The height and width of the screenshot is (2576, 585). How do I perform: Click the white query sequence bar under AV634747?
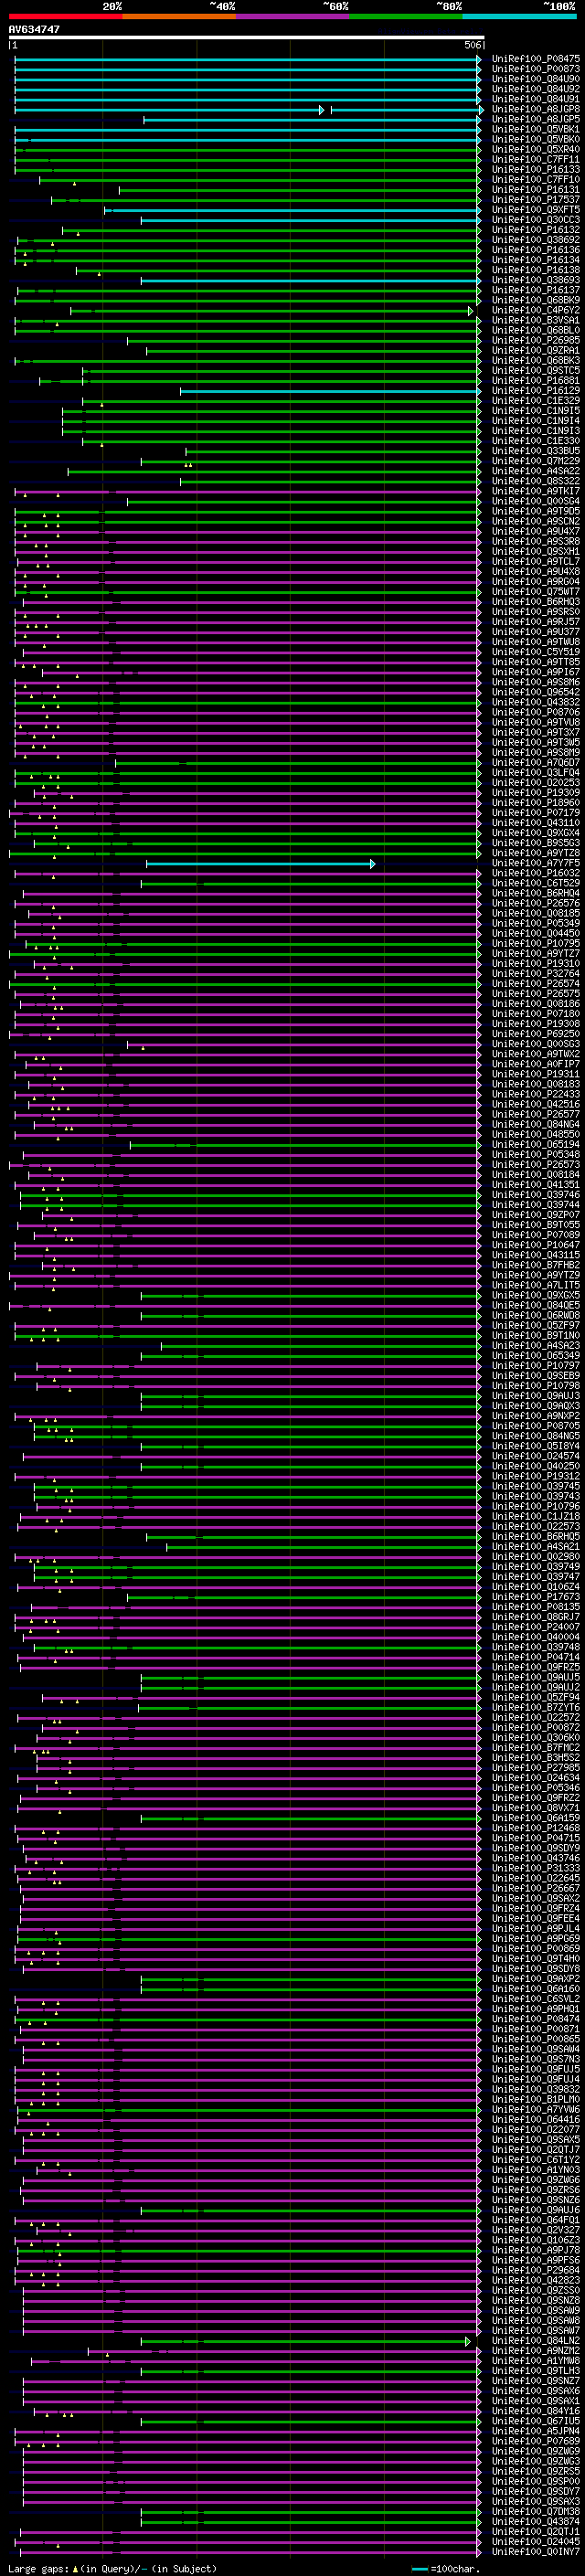246,38
